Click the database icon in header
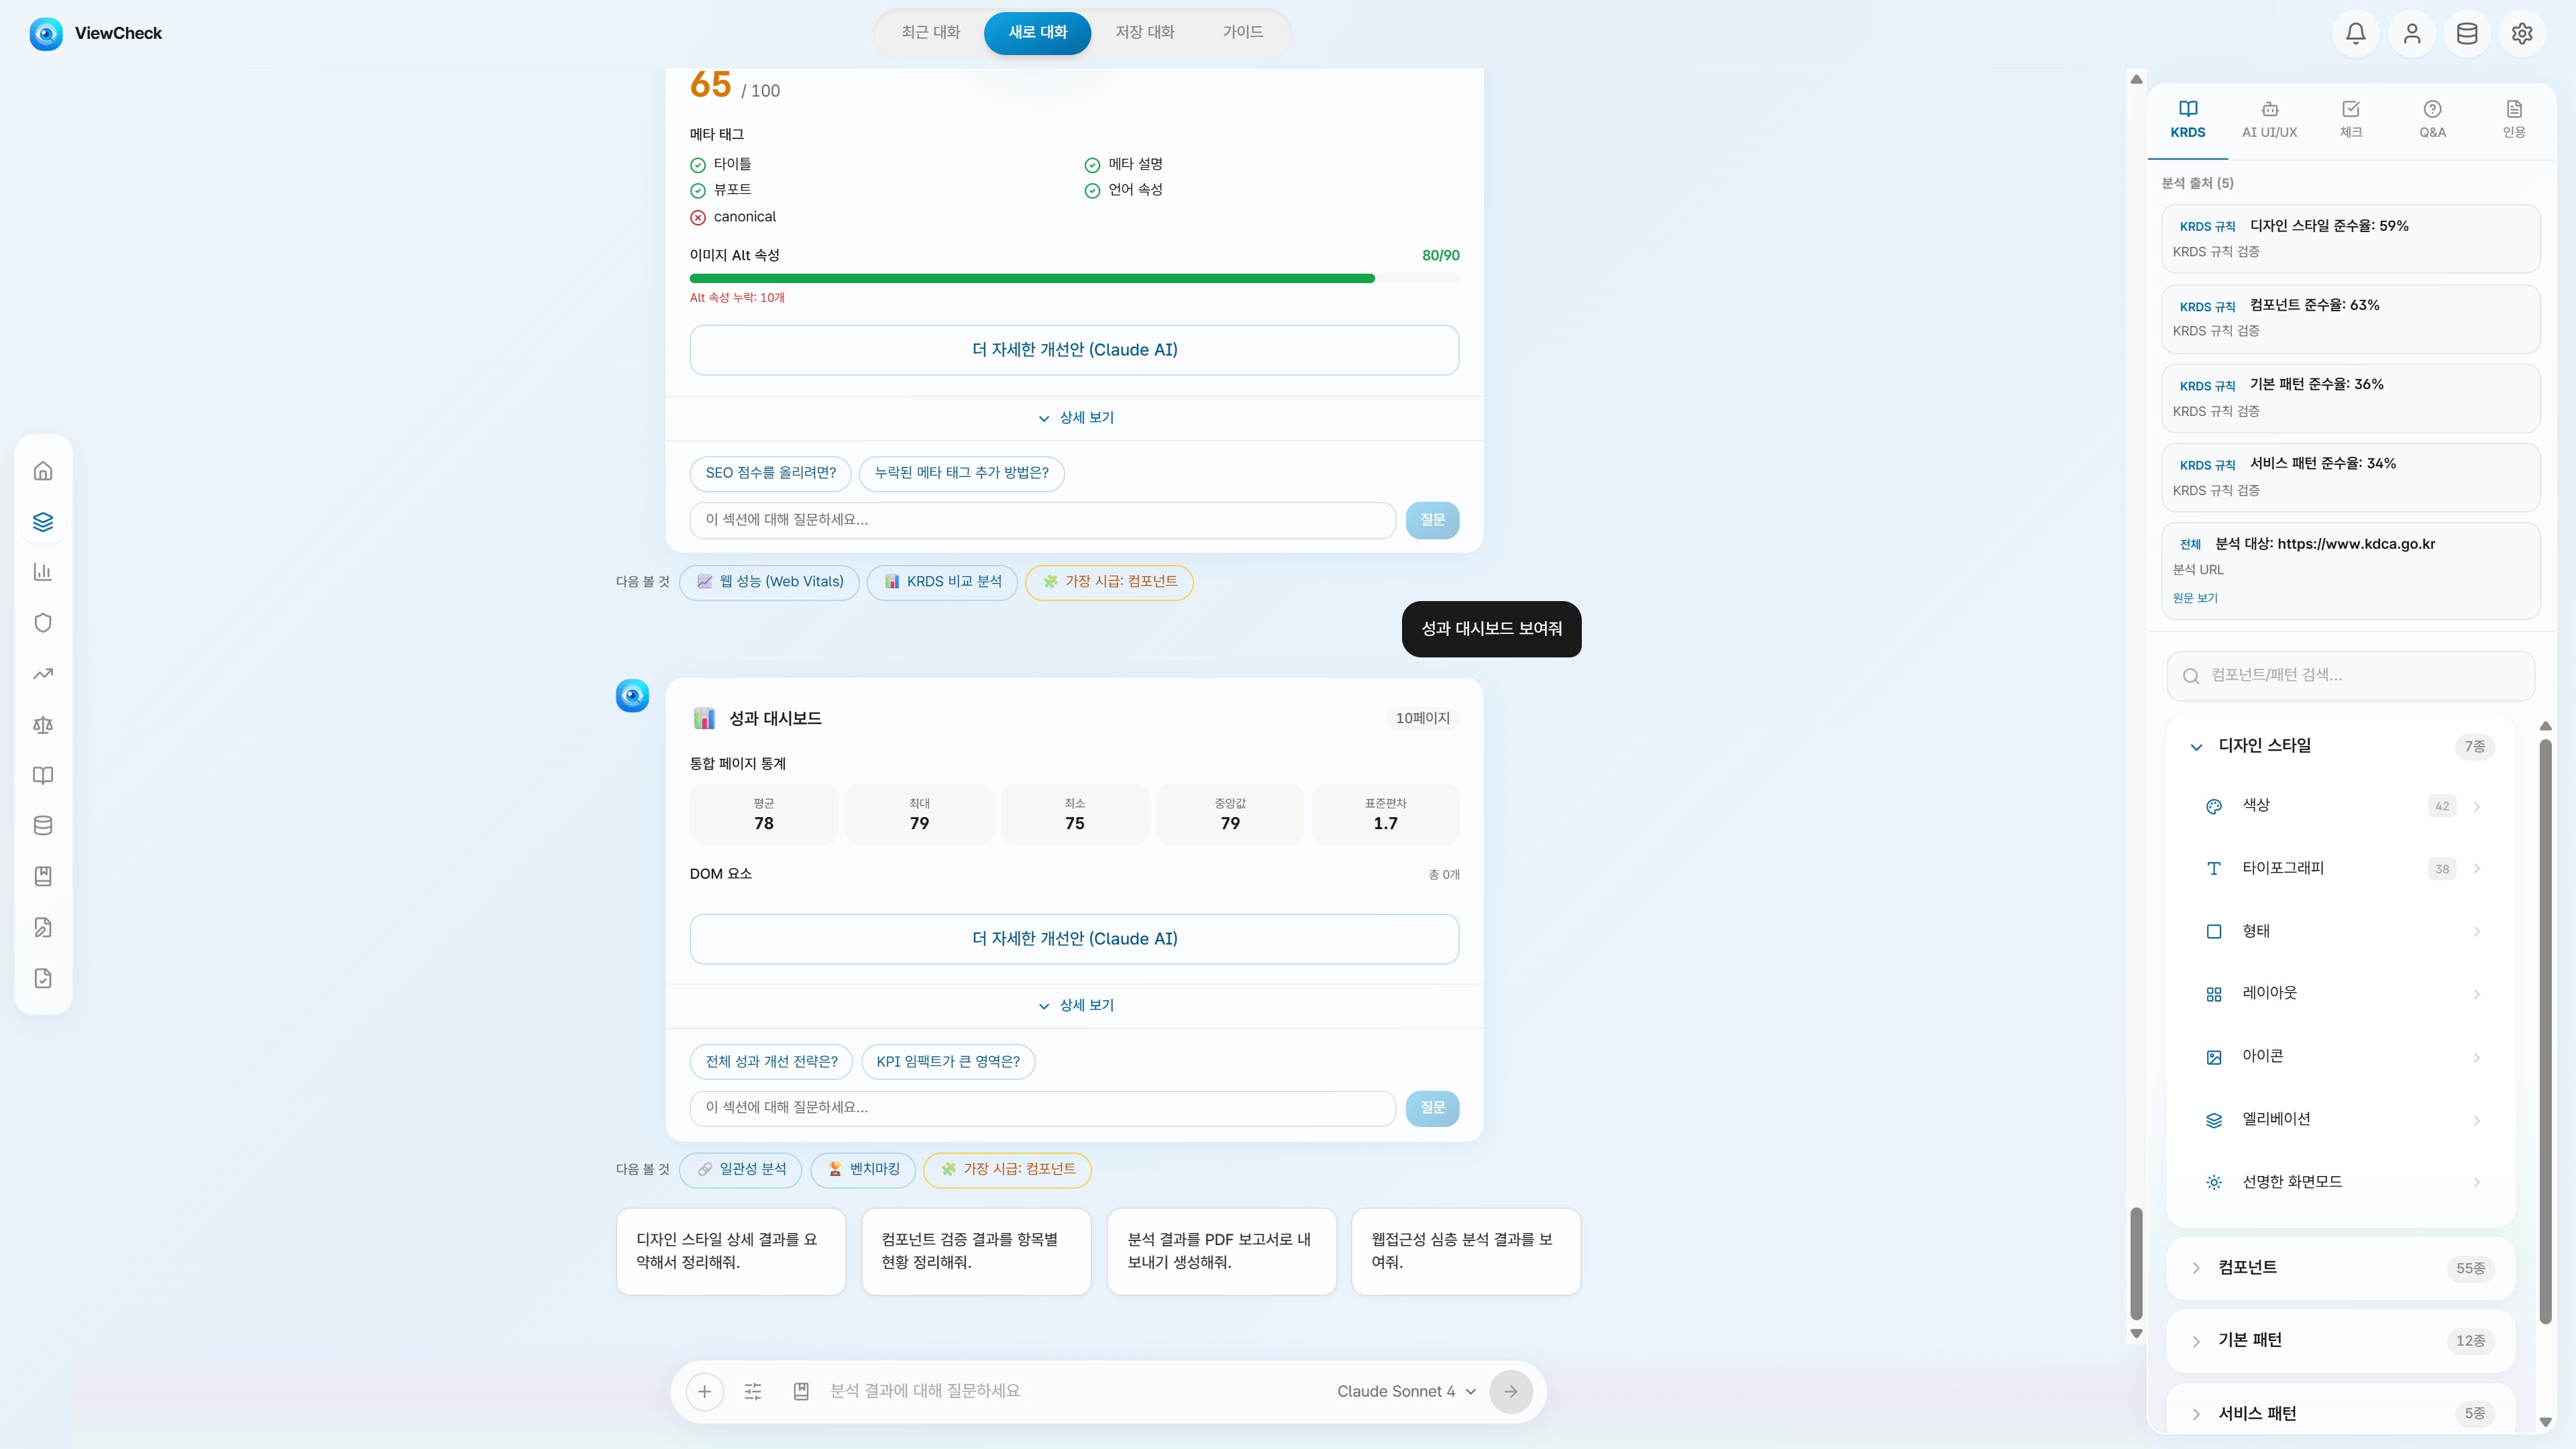This screenshot has width=2576, height=1449. 2467,34
